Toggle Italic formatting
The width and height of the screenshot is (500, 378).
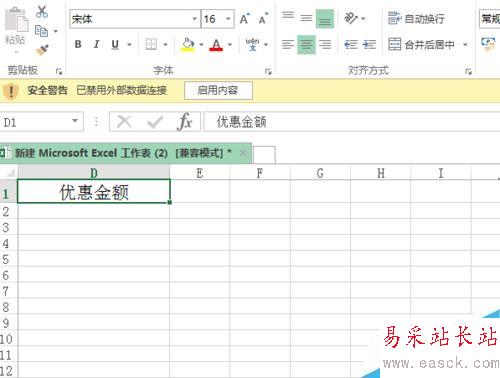97,44
